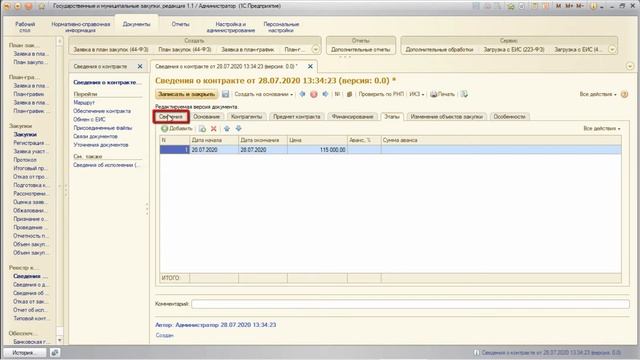Image resolution: width=640 pixels, height=360 pixels.
Task: Open Настройка и администрирование section
Action: pyautogui.click(x=231, y=27)
